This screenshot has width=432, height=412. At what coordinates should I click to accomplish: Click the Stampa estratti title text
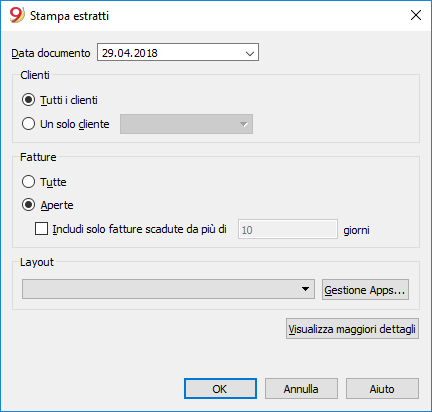pos(69,16)
